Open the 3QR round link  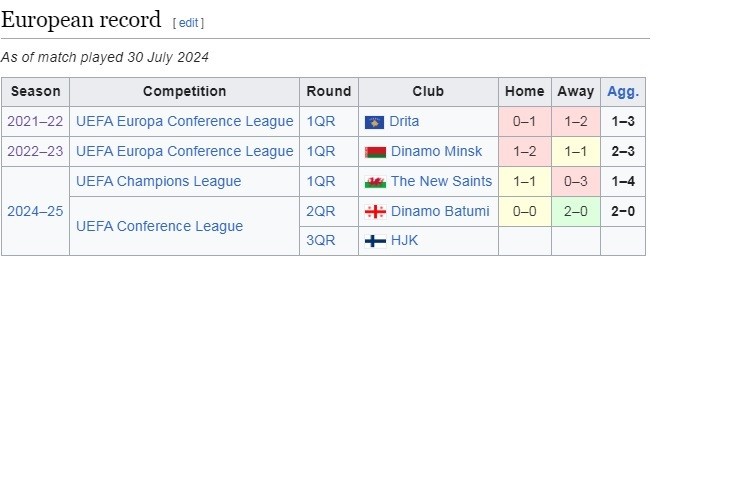point(321,240)
